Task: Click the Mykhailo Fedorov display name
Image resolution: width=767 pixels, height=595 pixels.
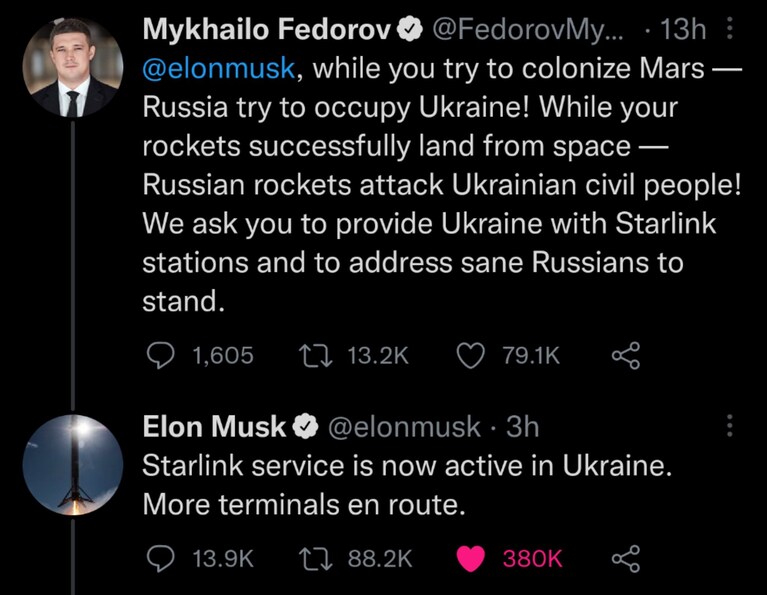Action: pyautogui.click(x=267, y=29)
